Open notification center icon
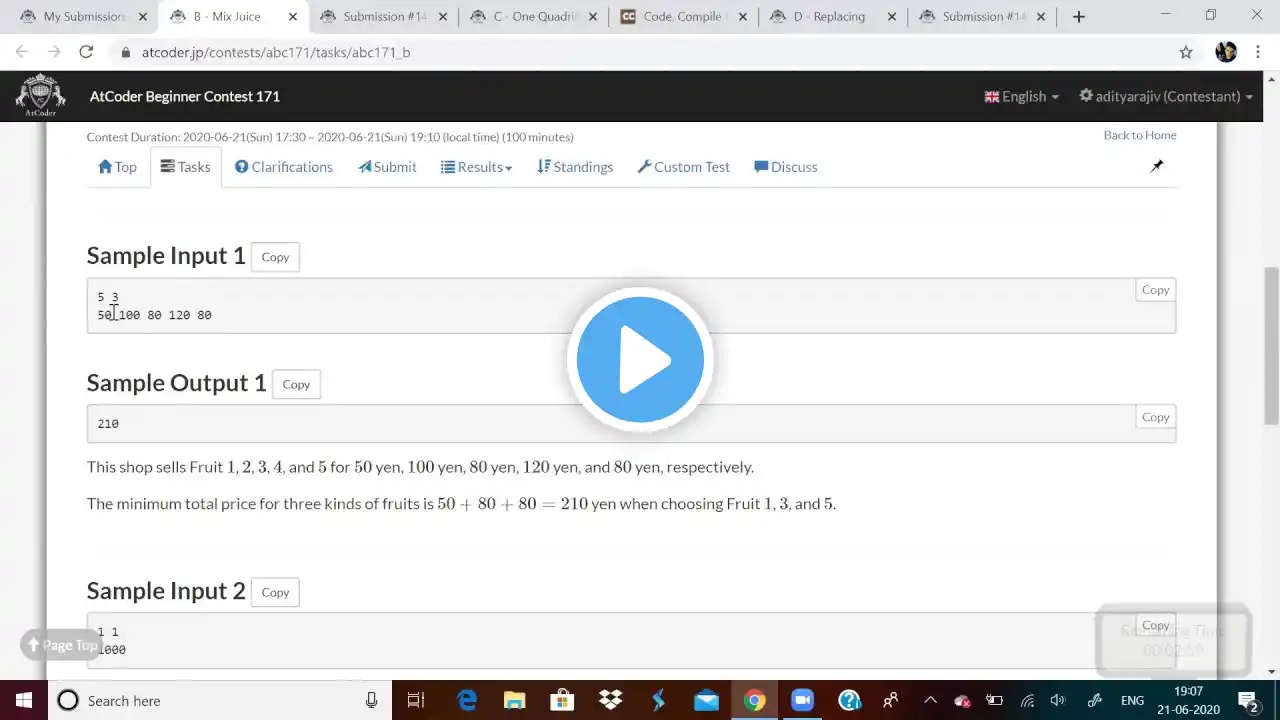Screen dimensions: 1280x720 (x=1248, y=700)
